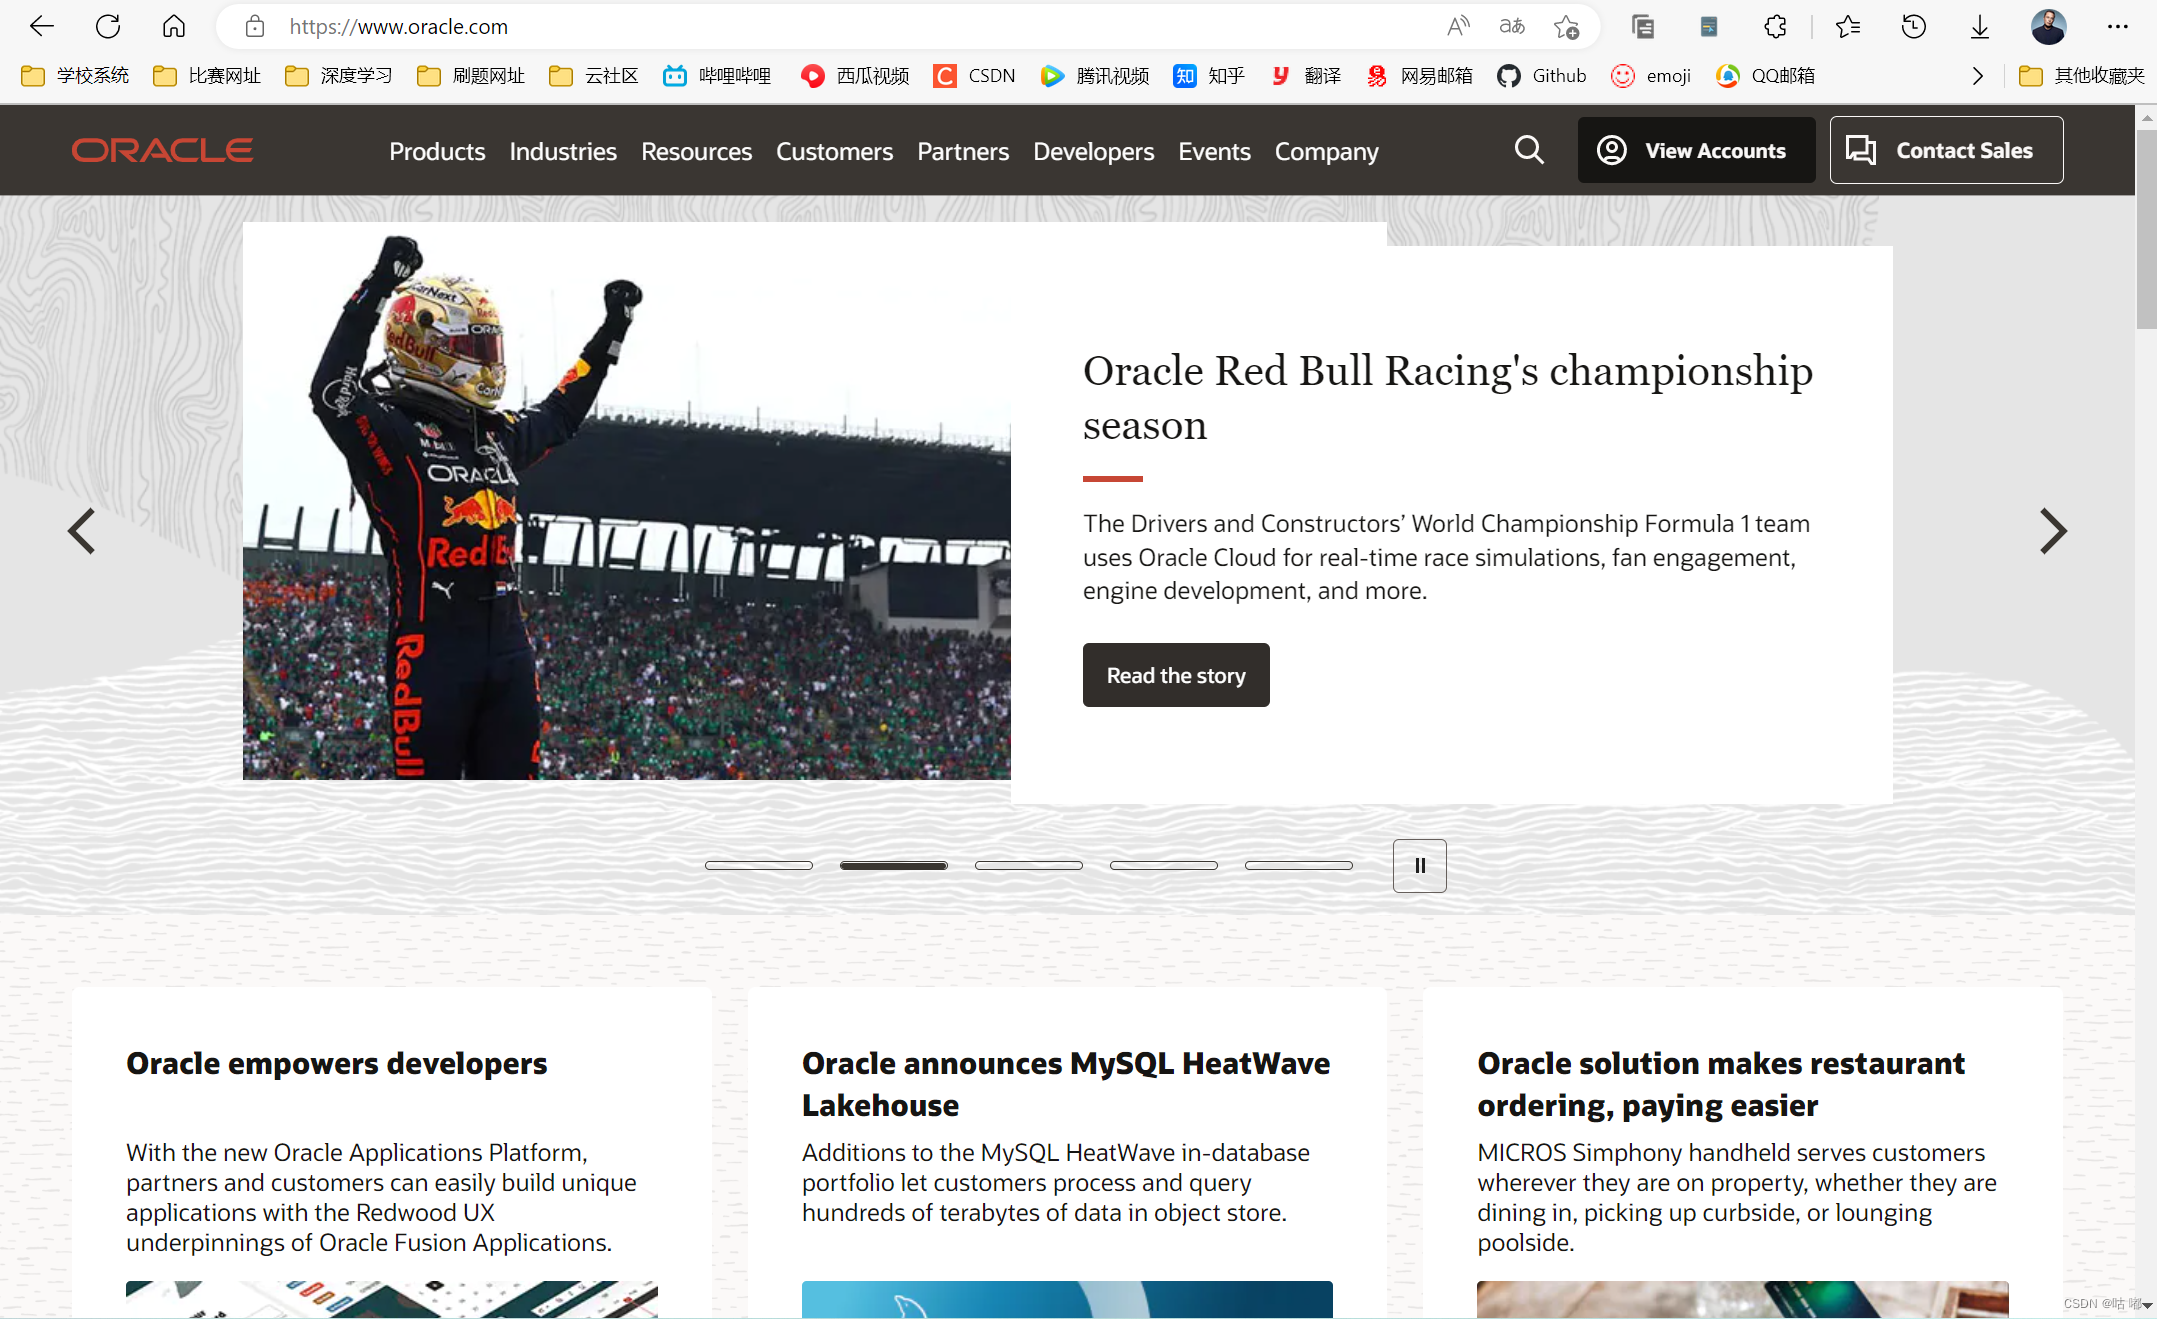Open the Events menu

(x=1214, y=151)
